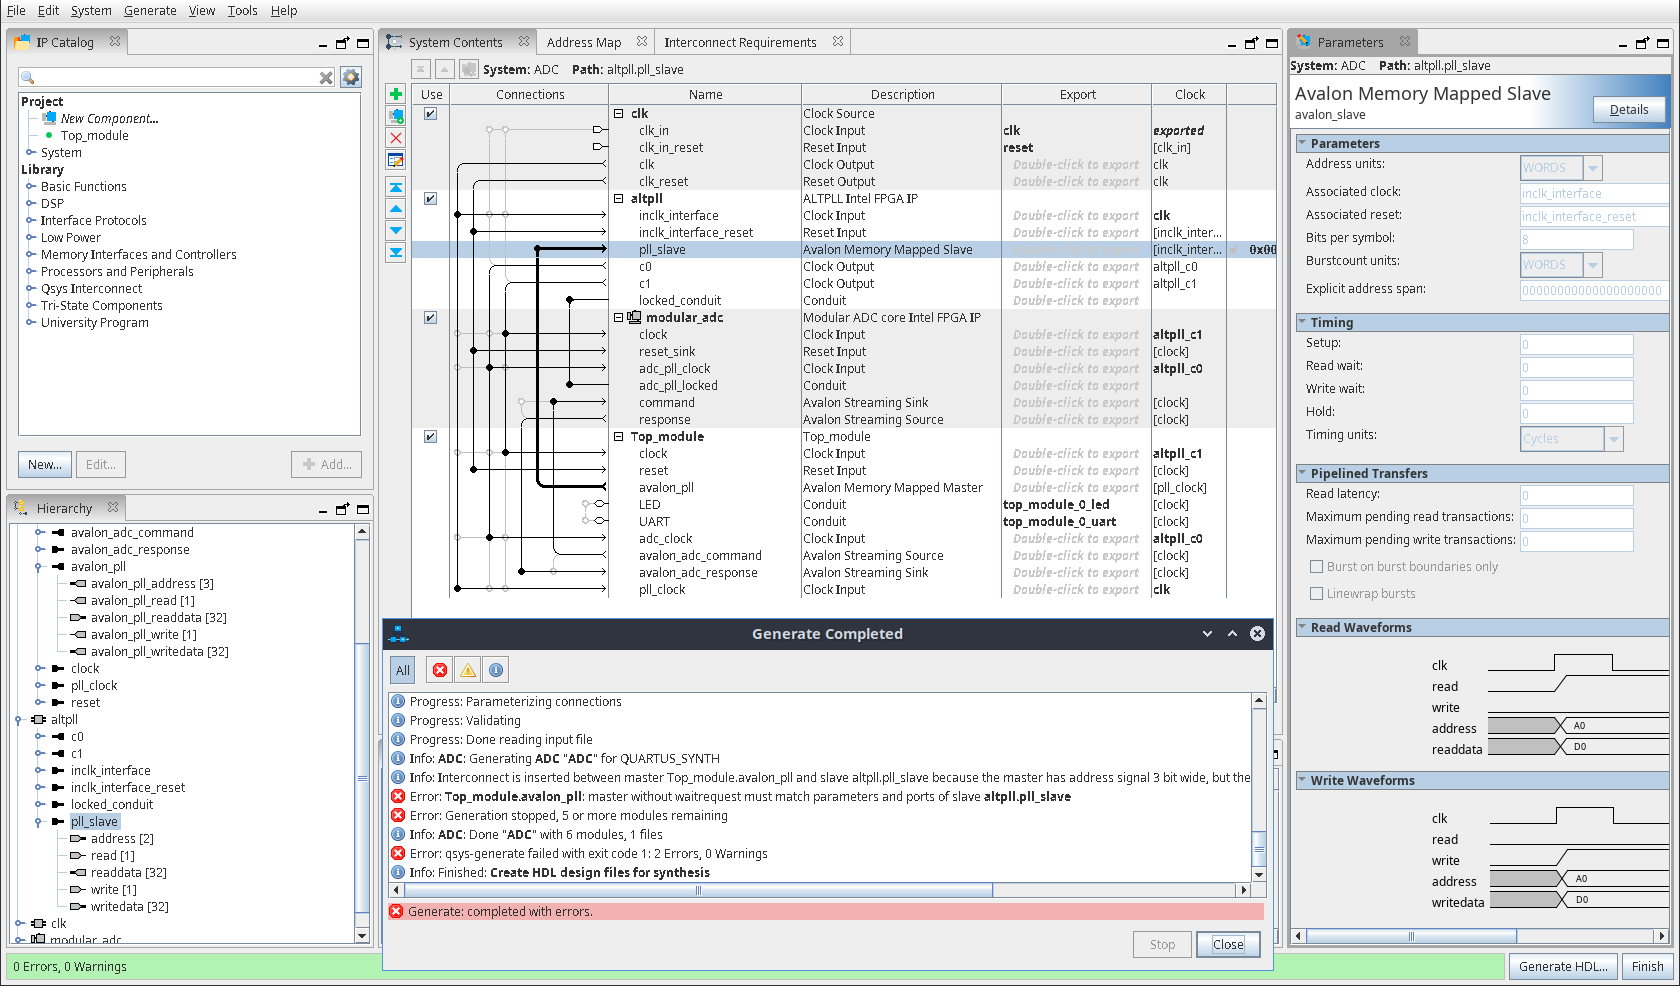Uncheck the Use checkbox for Top_module

(x=430, y=437)
